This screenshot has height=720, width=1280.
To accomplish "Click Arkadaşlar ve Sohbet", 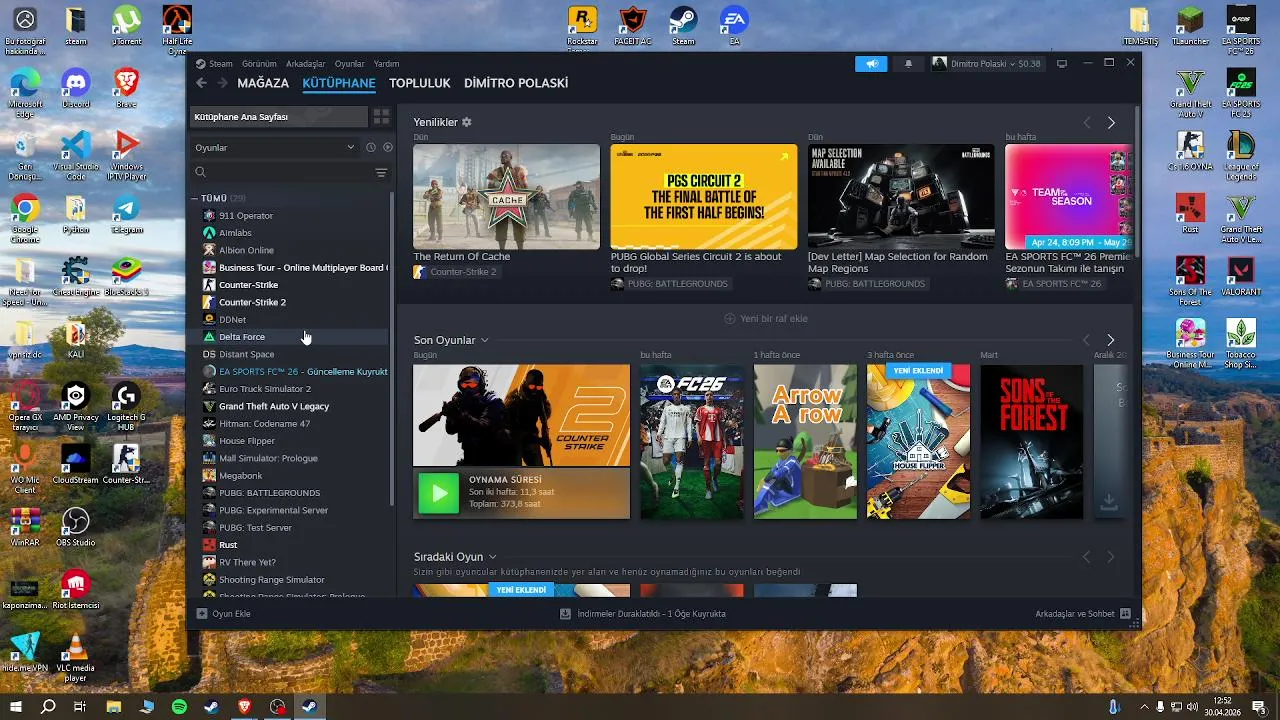I will [x=1083, y=613].
